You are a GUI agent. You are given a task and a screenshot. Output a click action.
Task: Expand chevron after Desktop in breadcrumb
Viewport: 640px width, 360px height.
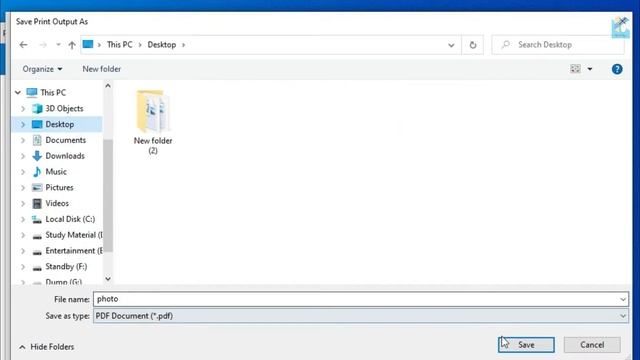[x=183, y=45]
